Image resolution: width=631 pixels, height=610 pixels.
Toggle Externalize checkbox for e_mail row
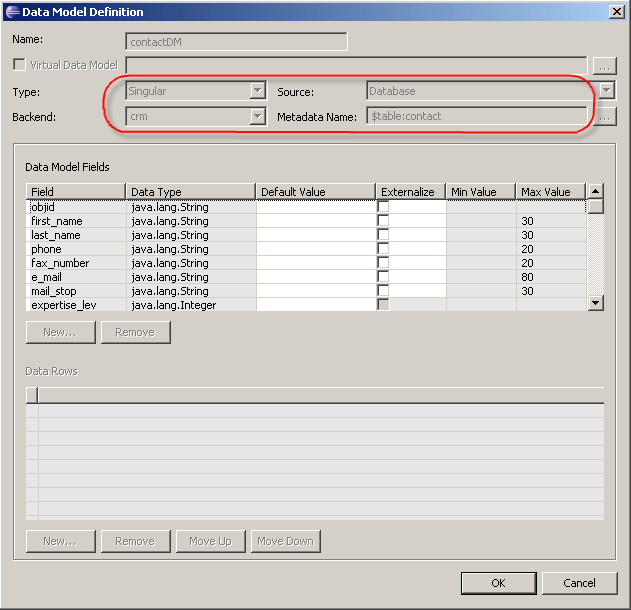coord(383,277)
